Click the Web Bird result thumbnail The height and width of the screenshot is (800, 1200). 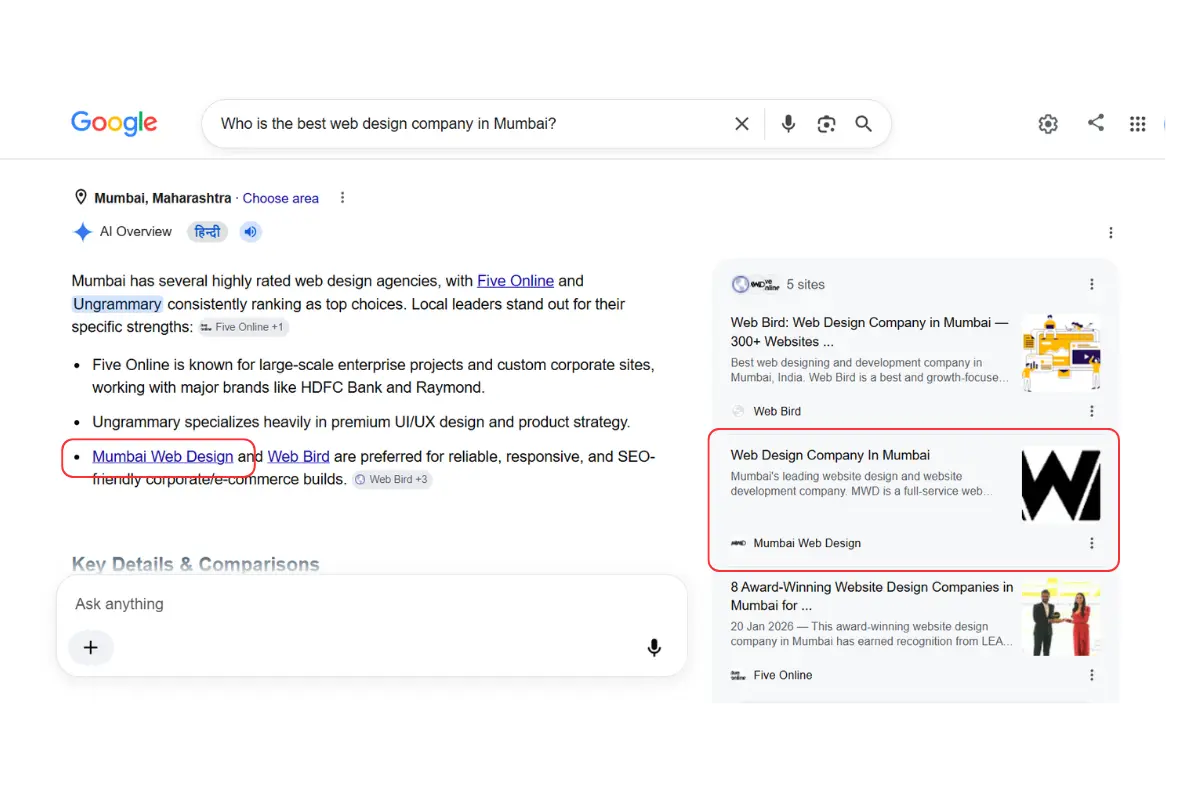[1061, 353]
